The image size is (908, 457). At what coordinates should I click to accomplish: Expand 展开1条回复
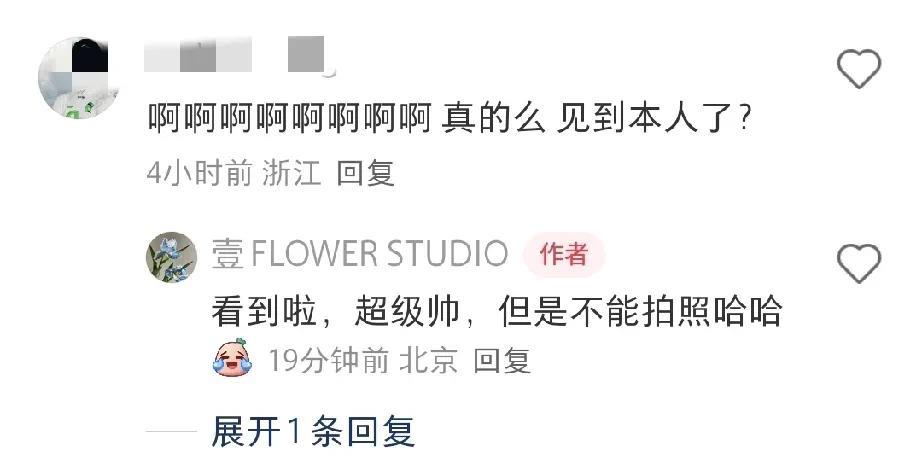[313, 432]
